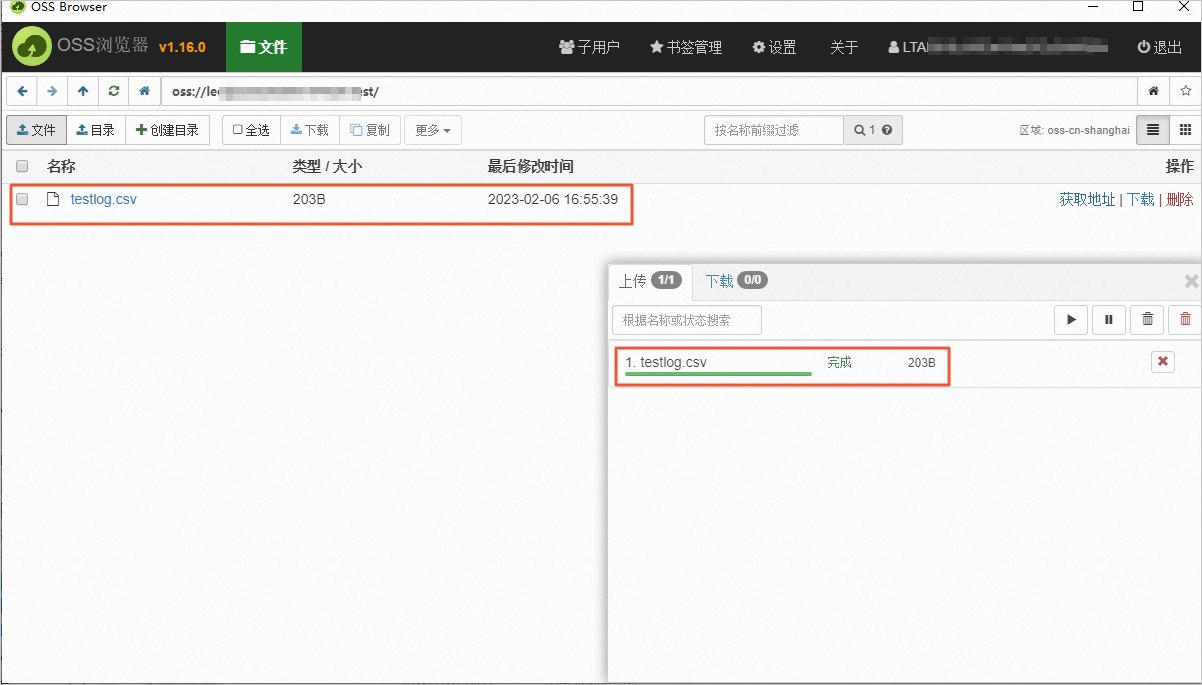Click the 最后修改时间 column header

(x=531, y=166)
